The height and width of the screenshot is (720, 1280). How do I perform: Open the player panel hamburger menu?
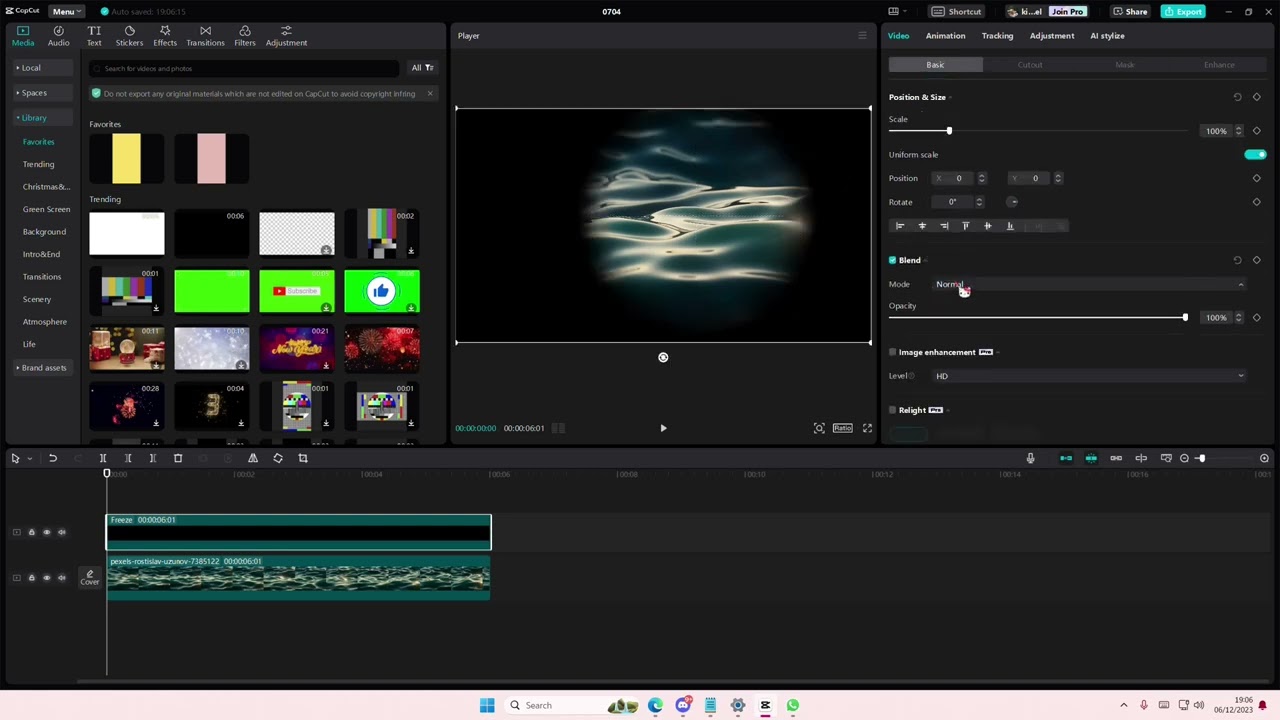click(862, 36)
